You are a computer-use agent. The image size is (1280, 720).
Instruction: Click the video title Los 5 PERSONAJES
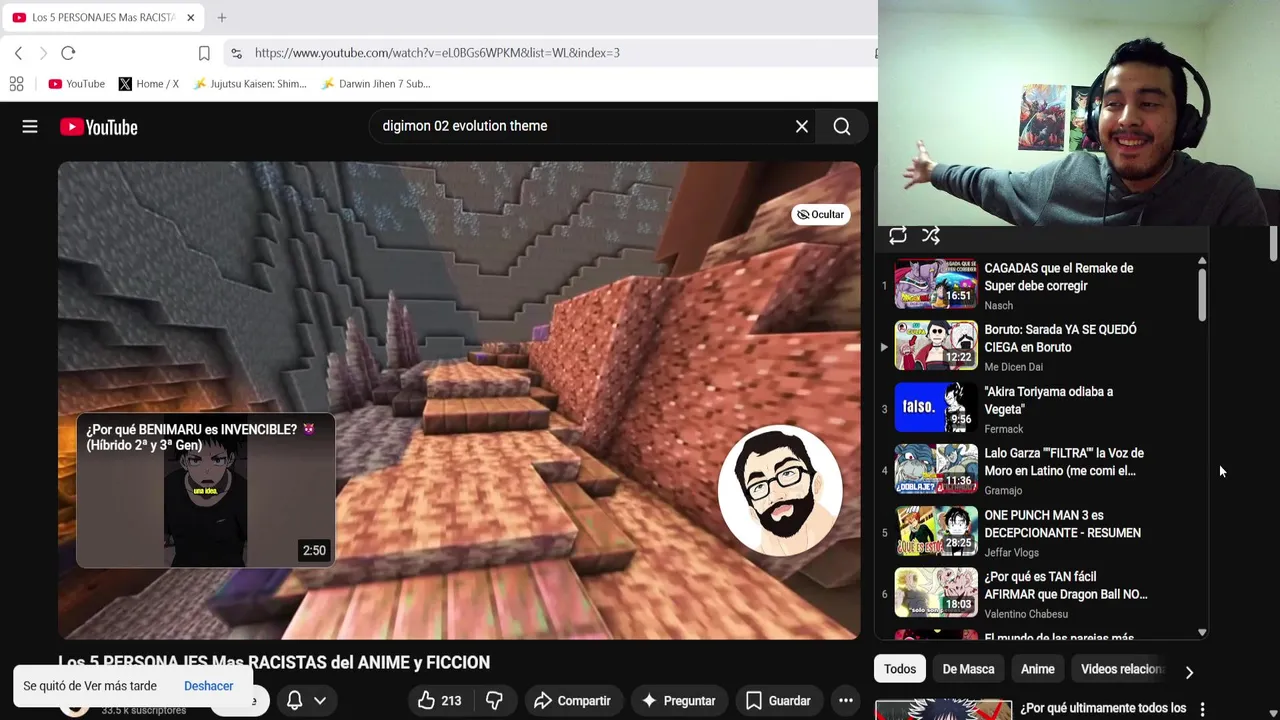(274, 662)
